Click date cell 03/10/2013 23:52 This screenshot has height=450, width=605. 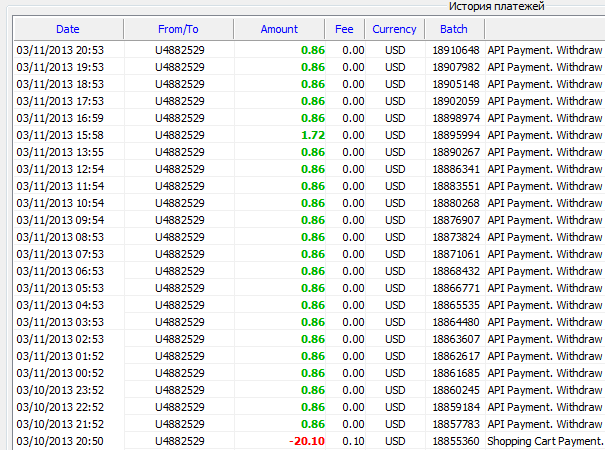click(59, 390)
